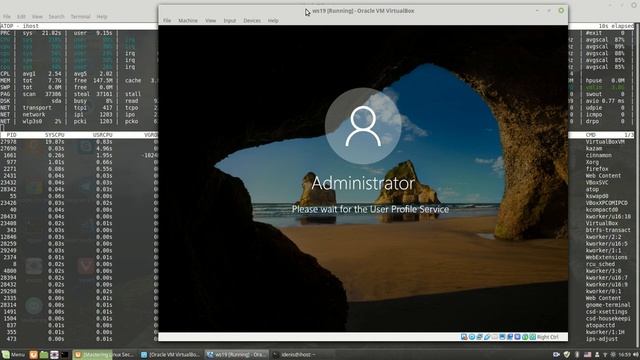The image size is (640, 360).
Task: Switch to the ws19 [Running] taskbar window
Action: click(237, 355)
